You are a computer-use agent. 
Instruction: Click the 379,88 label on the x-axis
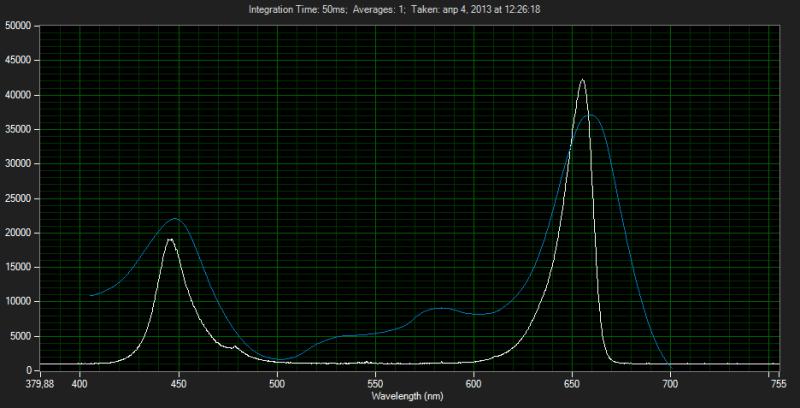click(38, 381)
